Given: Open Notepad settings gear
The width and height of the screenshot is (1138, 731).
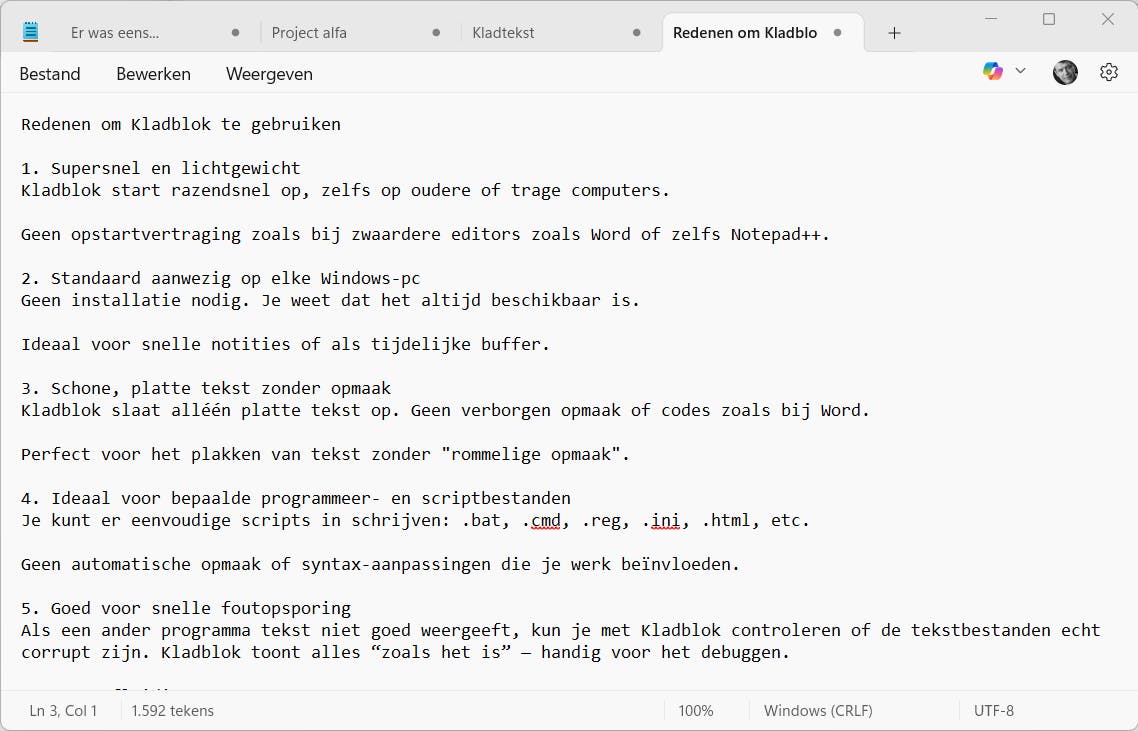Looking at the screenshot, I should [1108, 72].
